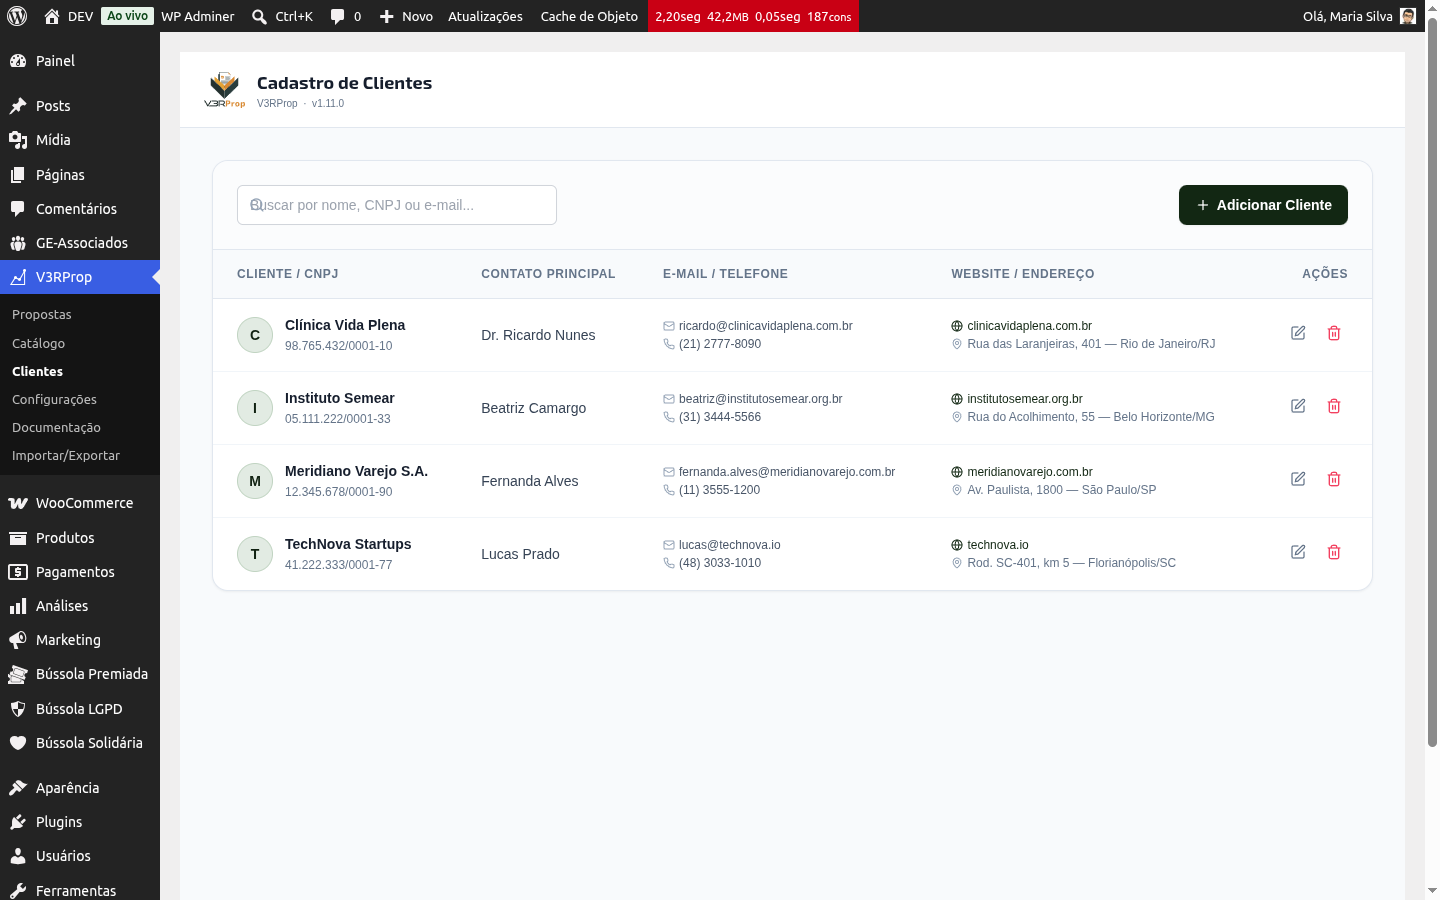Edit the TechNova Startups client
Screen dimensions: 1440x900
tap(1298, 552)
